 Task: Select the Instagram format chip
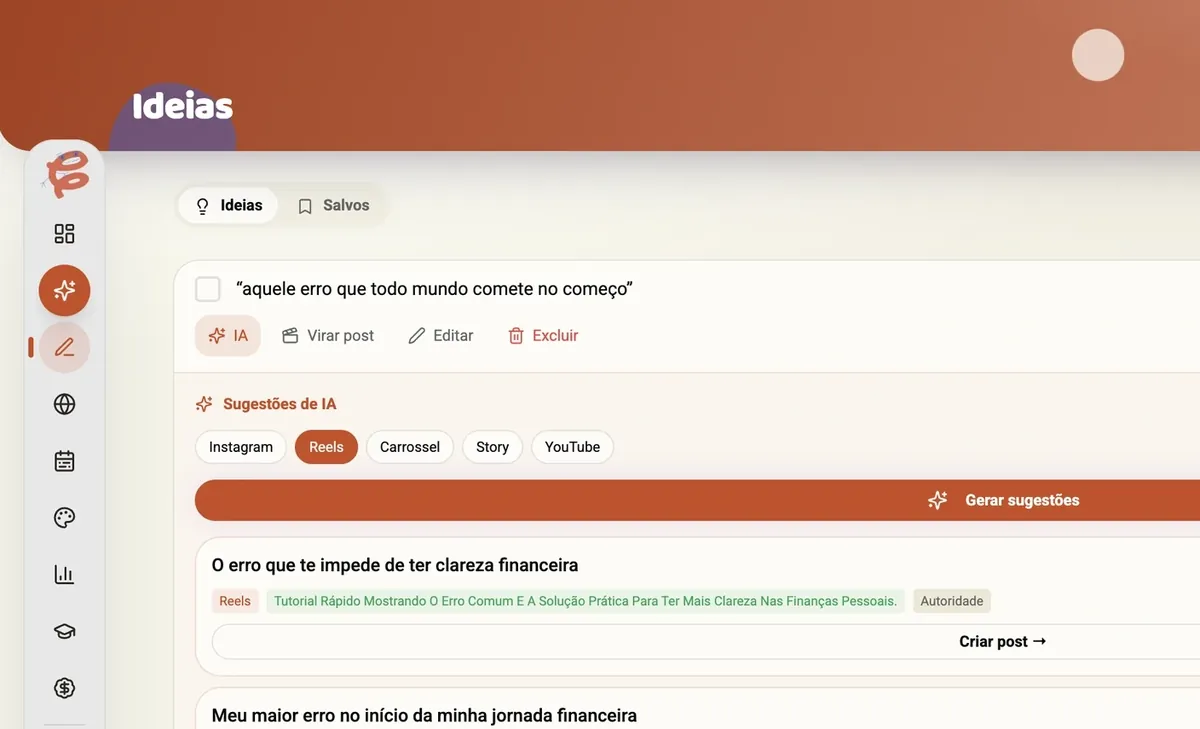(241, 447)
